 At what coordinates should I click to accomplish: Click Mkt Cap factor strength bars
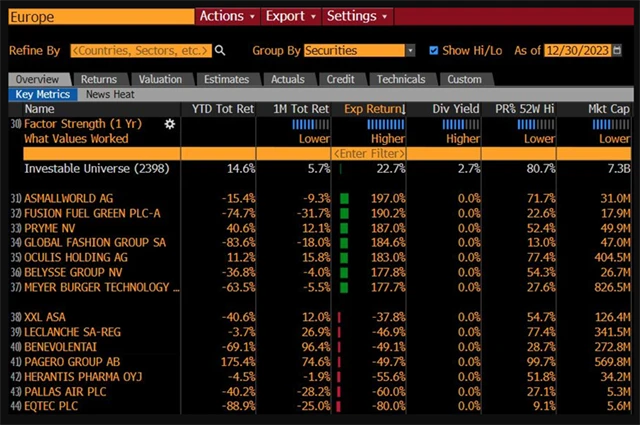(x=611, y=124)
